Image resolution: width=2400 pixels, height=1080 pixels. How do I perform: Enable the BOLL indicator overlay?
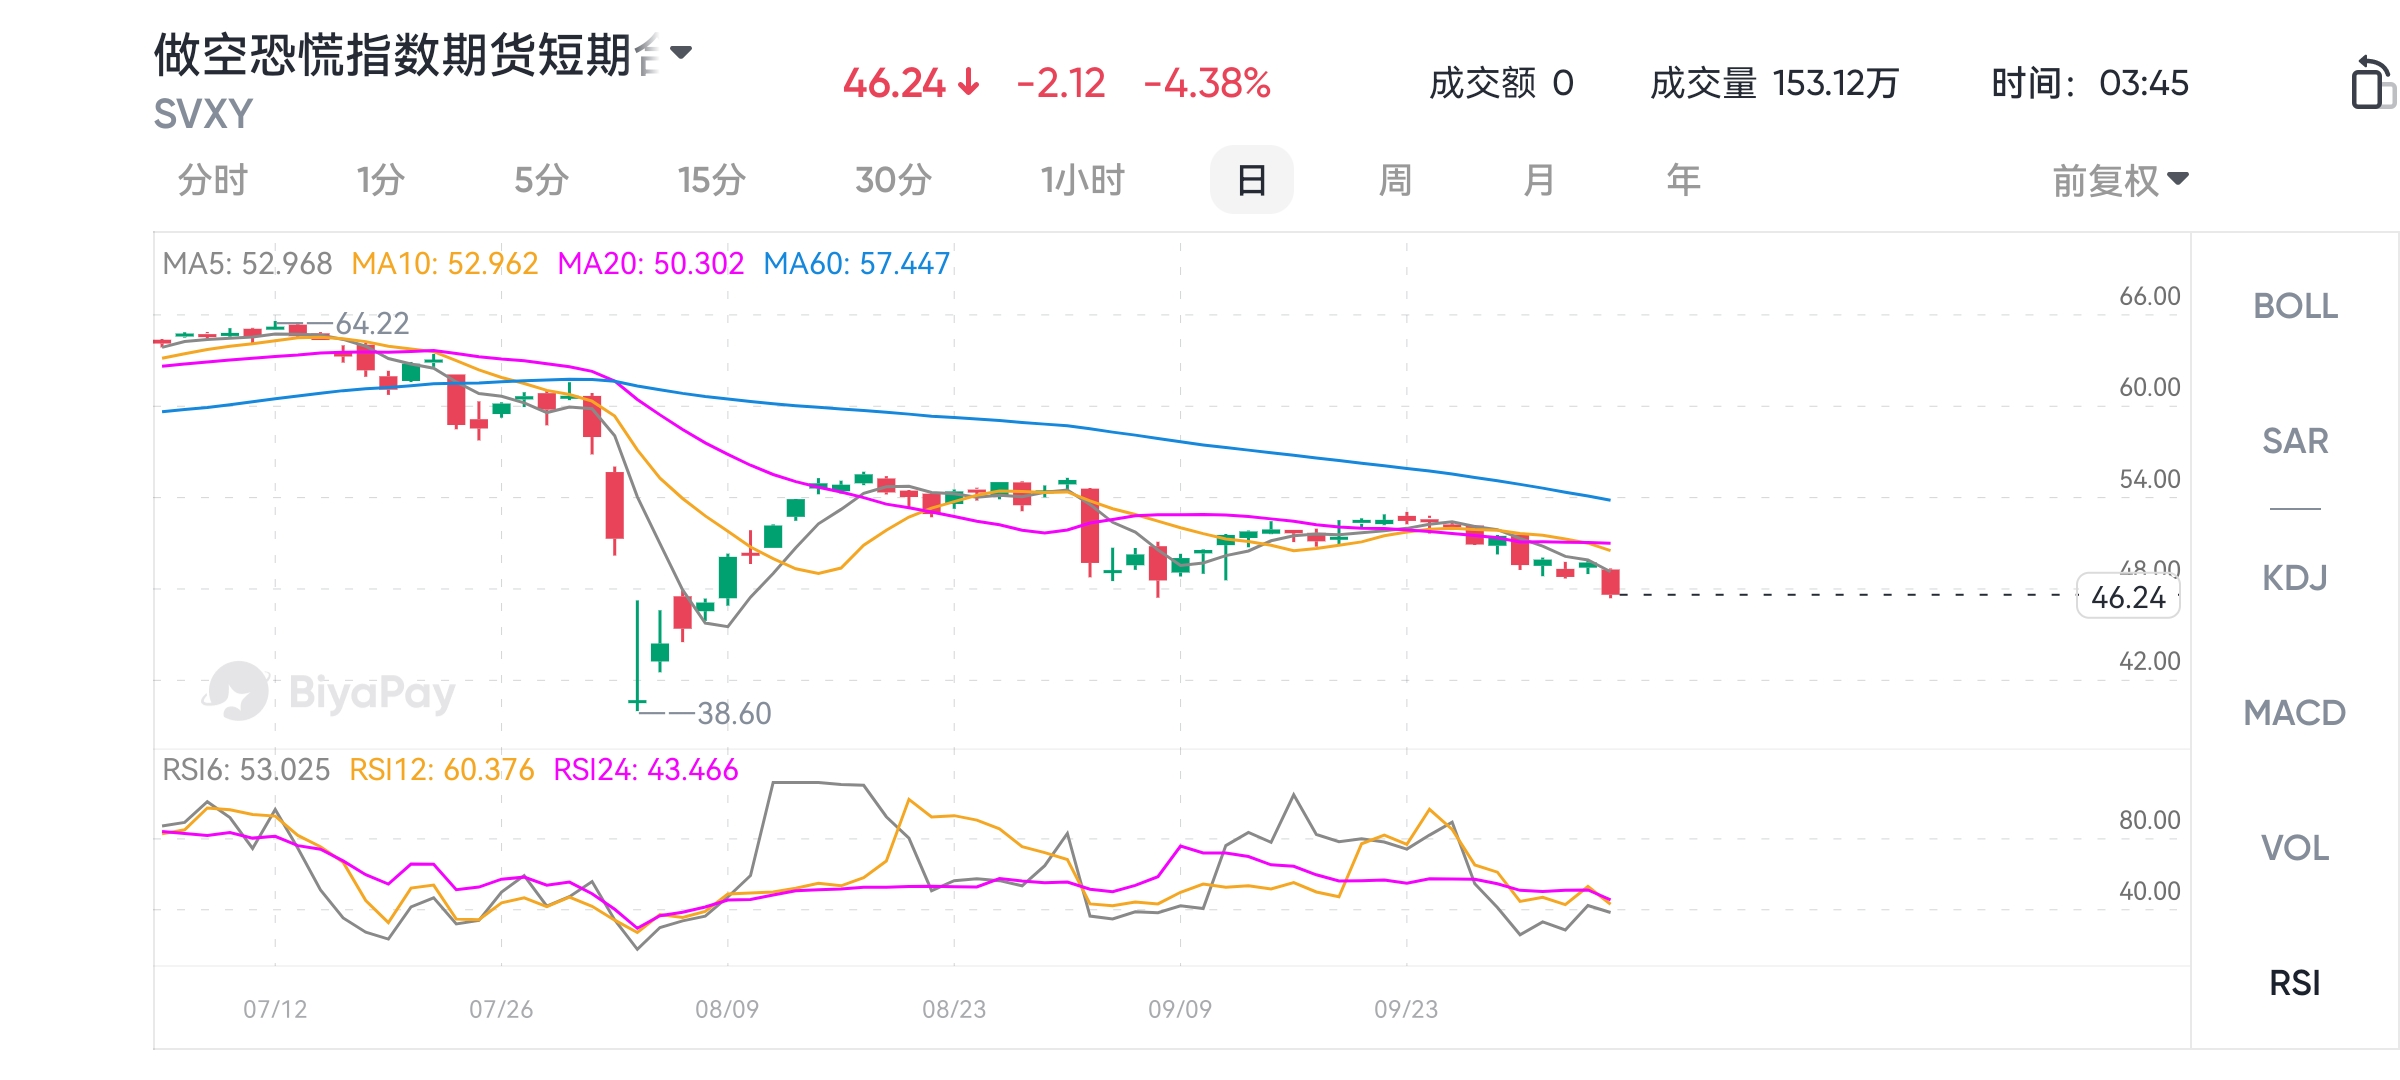2295,306
